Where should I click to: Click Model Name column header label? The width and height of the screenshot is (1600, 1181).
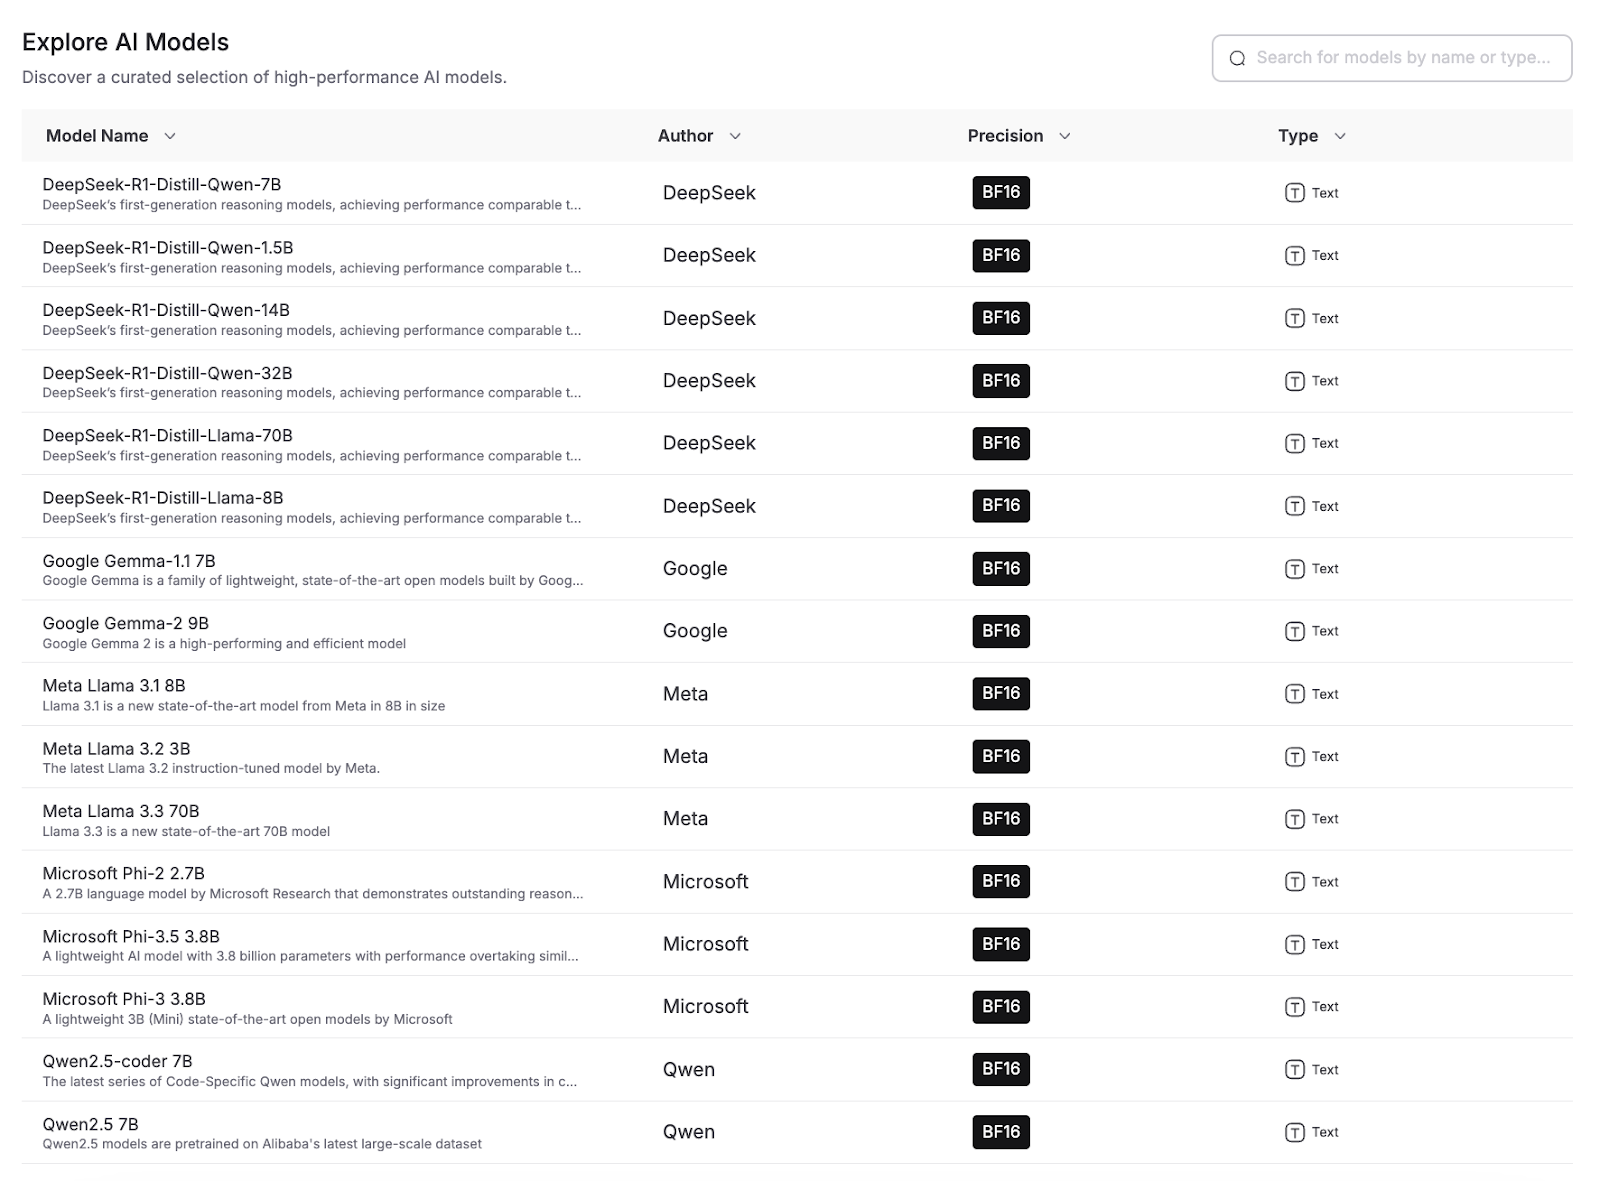(x=97, y=136)
